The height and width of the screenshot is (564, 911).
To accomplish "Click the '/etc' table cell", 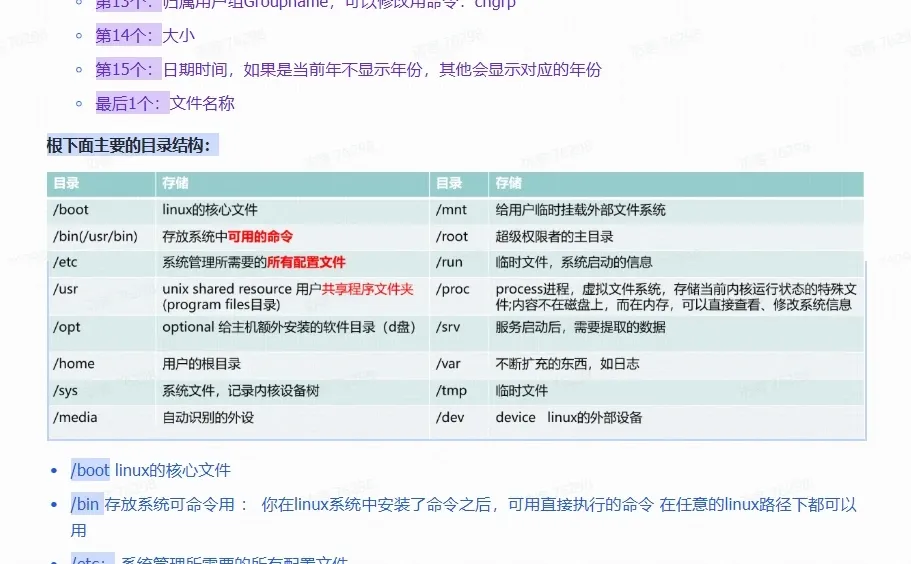I will pyautogui.click(x=101, y=263).
